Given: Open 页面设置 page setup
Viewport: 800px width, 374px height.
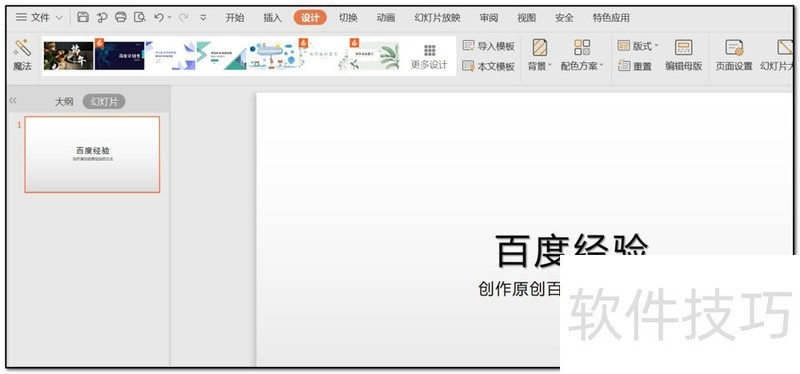Looking at the screenshot, I should pyautogui.click(x=734, y=55).
